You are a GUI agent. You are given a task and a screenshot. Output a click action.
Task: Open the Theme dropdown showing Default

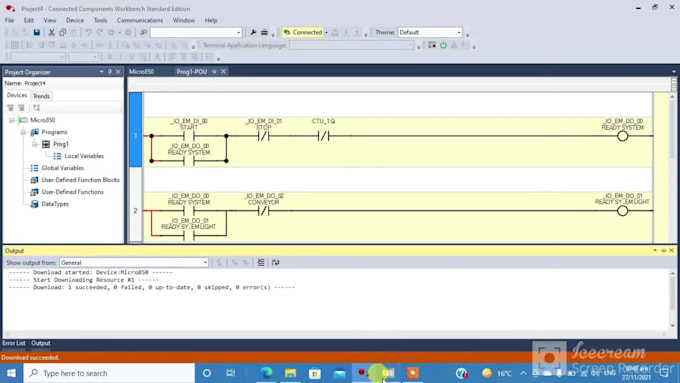pos(430,33)
